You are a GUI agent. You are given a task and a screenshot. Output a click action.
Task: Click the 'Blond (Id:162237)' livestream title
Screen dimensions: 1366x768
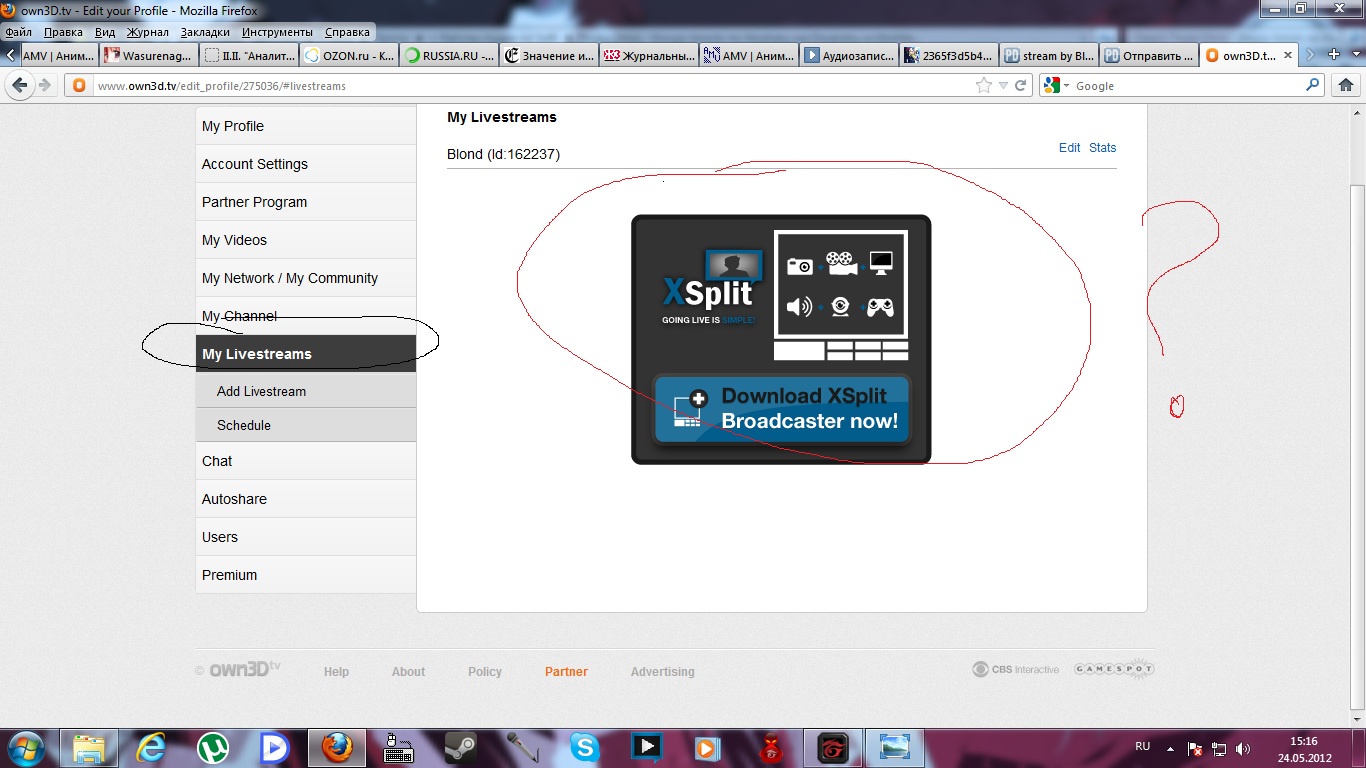pyautogui.click(x=503, y=154)
